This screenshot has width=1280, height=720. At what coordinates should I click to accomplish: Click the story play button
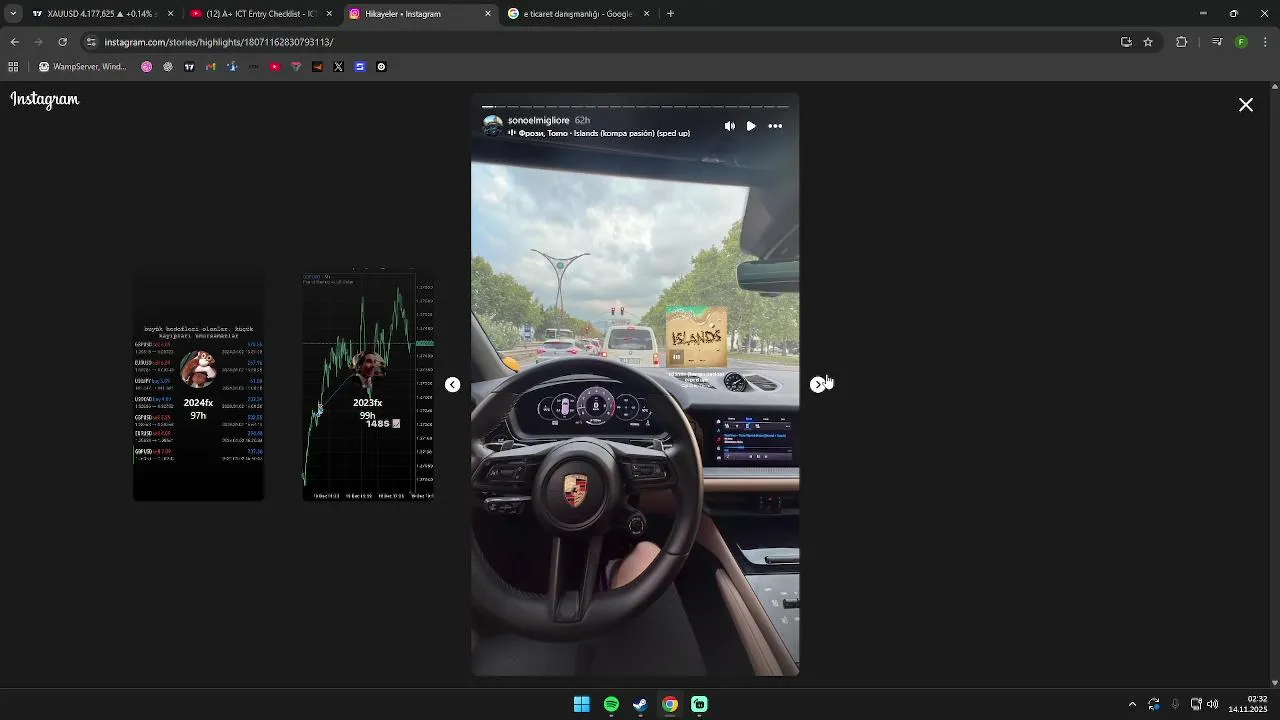pos(751,126)
